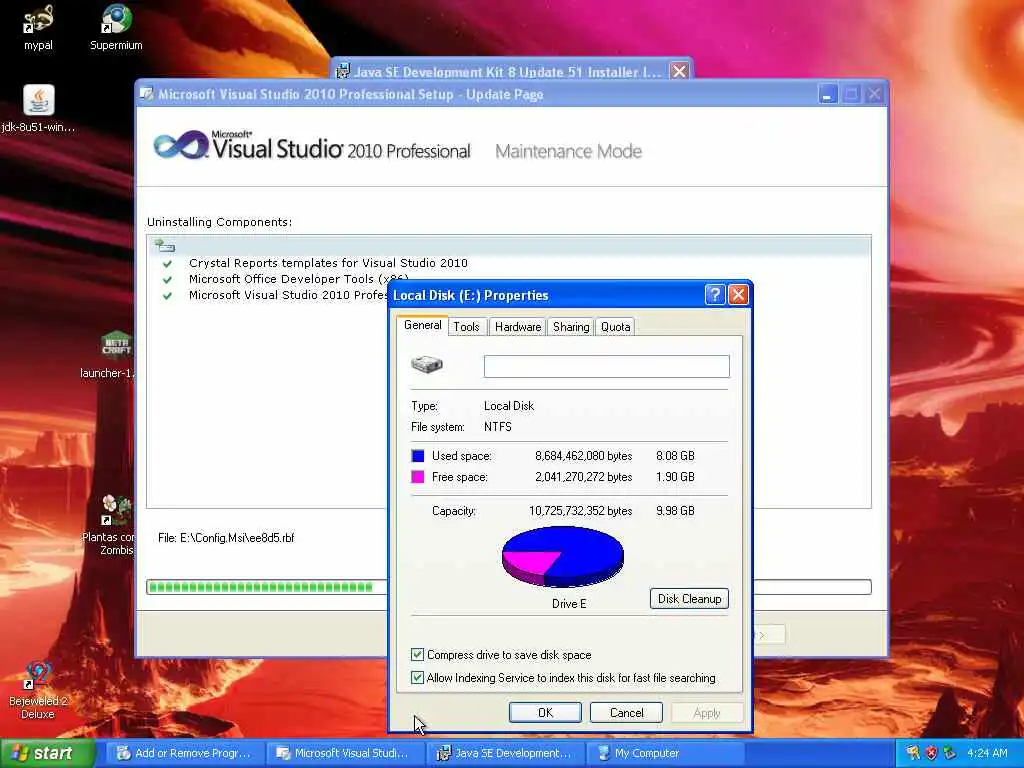Click the drive label input field
1024x768 pixels.
[607, 366]
